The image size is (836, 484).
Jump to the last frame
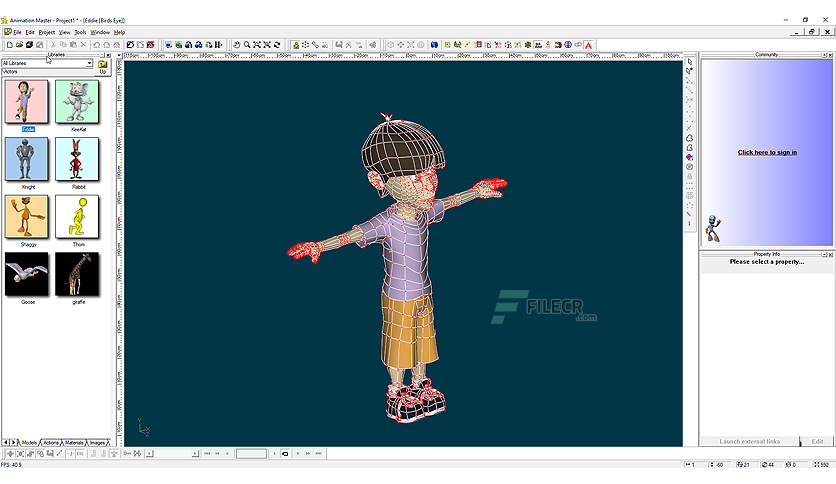318,454
